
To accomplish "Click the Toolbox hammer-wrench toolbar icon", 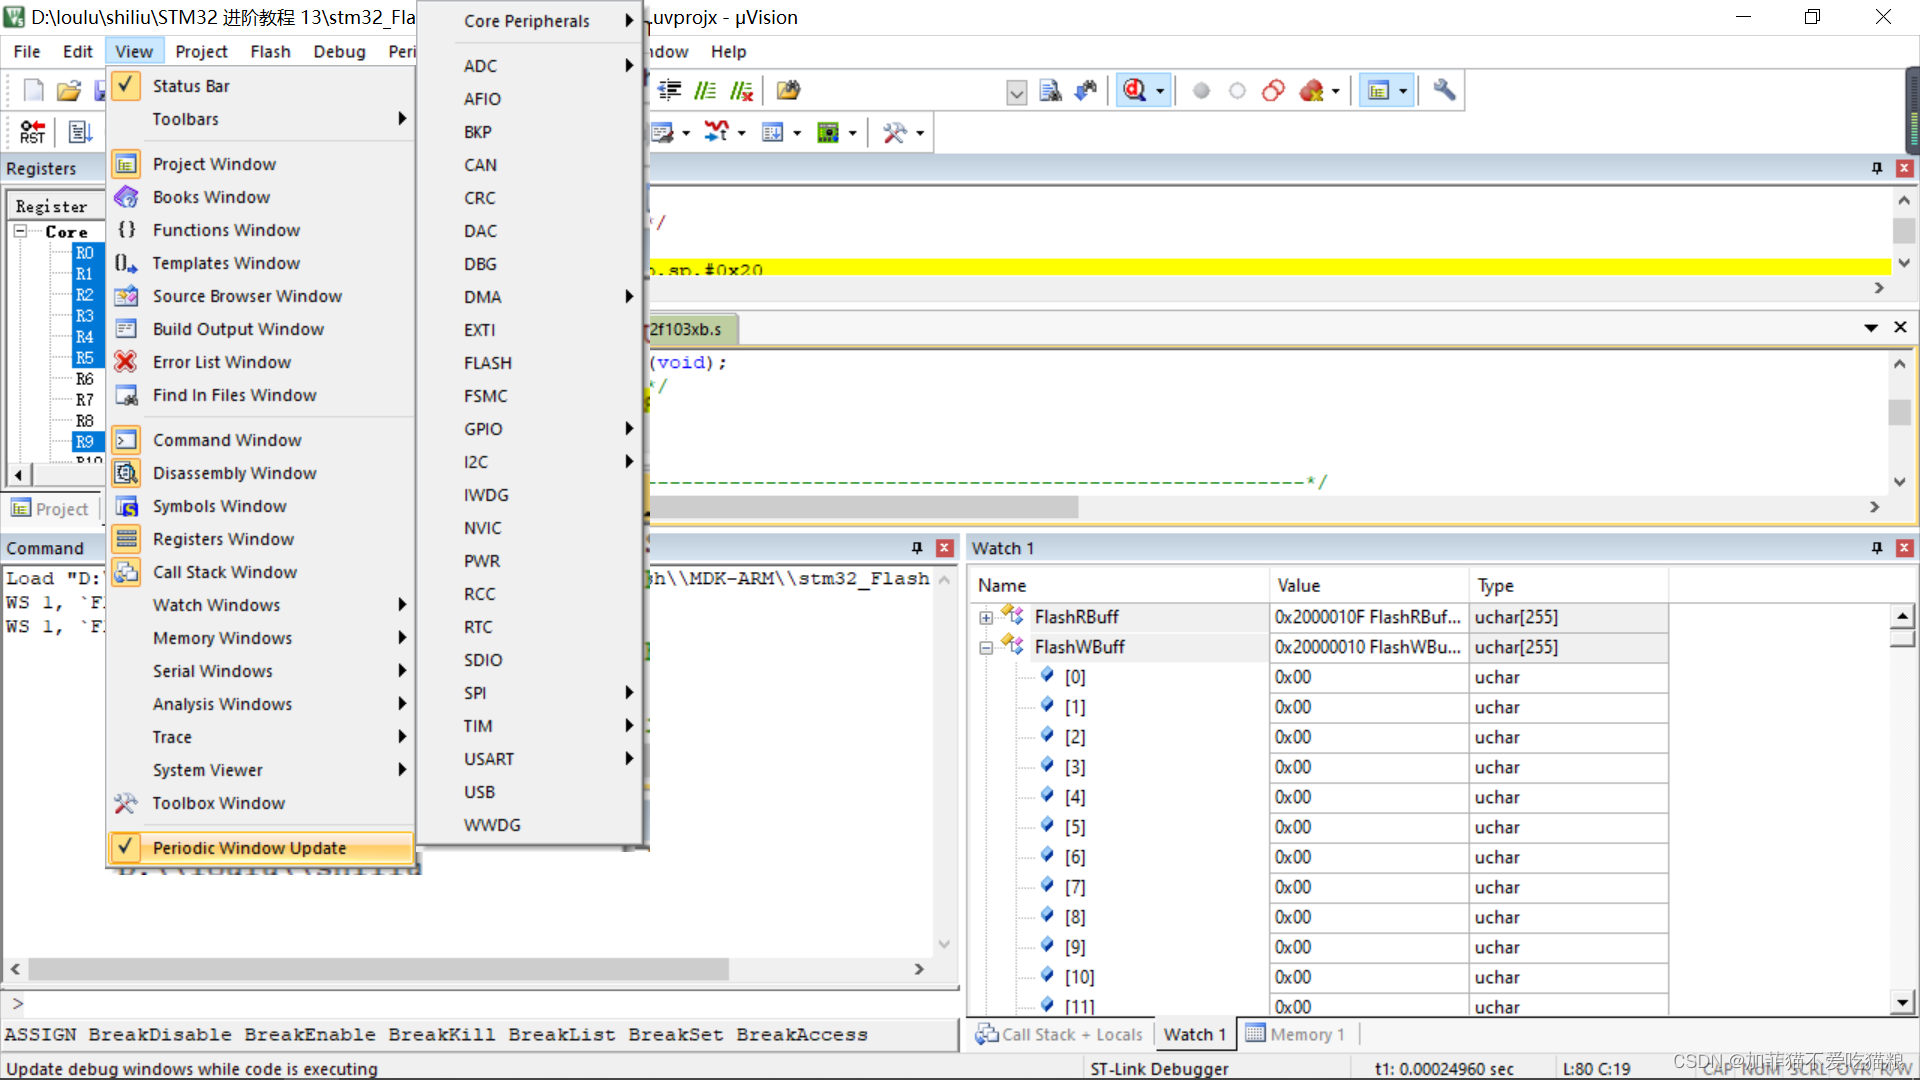I will point(894,132).
